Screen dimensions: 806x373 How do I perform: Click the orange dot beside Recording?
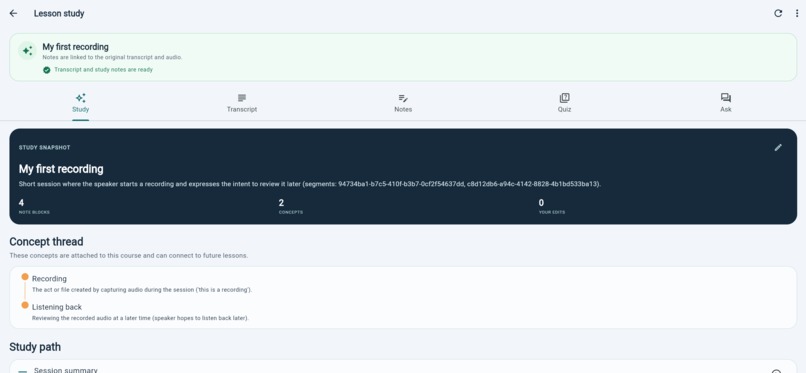[25, 277]
